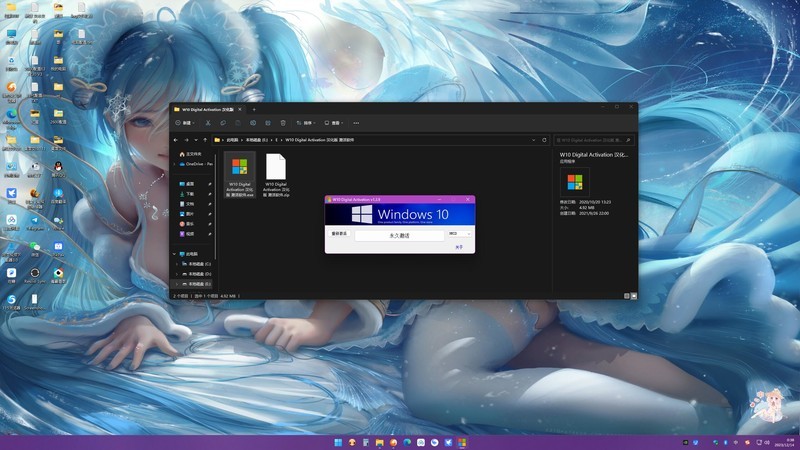Click the small left button in activation dialog

339,234
